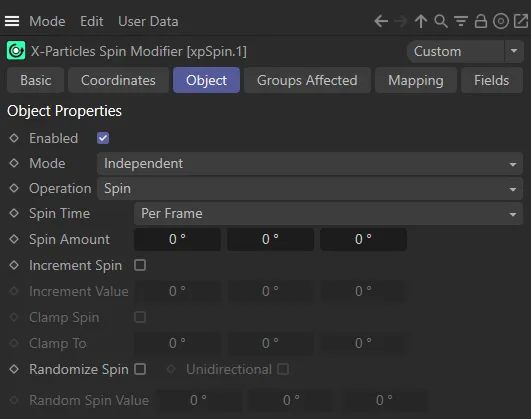The width and height of the screenshot is (531, 419).
Task: Switch to the Coordinates tab
Action: 118,80
